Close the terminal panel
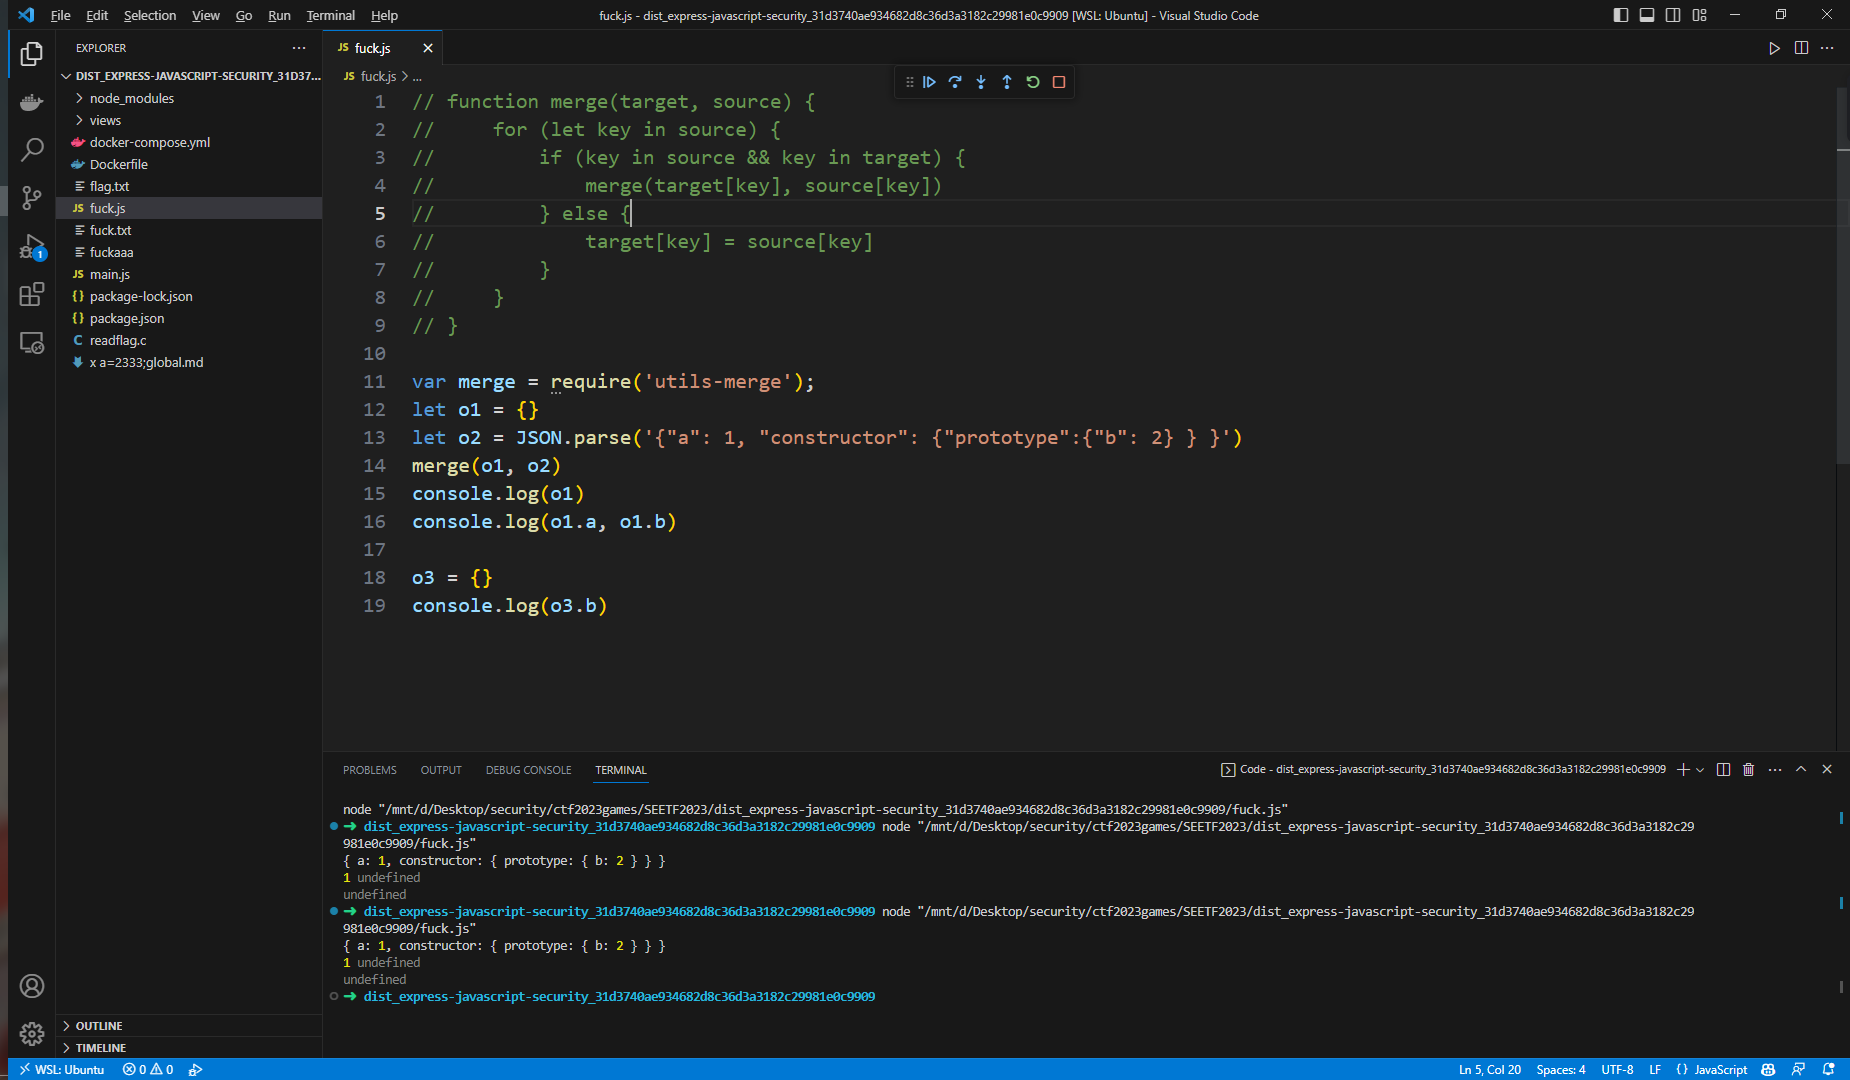Viewport: 1850px width, 1080px height. click(x=1827, y=769)
